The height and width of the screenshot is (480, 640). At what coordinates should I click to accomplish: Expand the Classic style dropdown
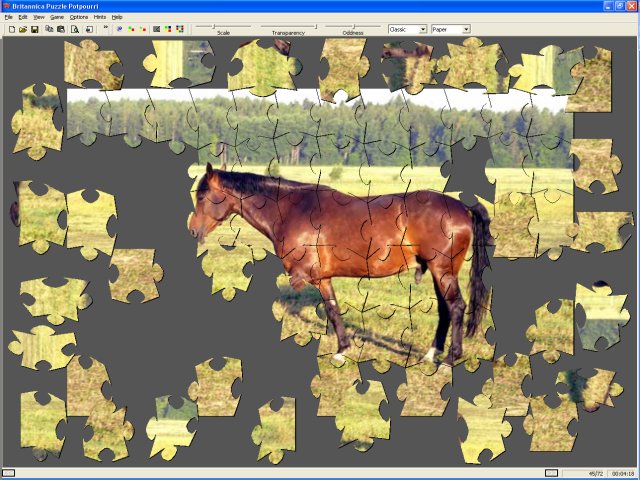click(422, 29)
